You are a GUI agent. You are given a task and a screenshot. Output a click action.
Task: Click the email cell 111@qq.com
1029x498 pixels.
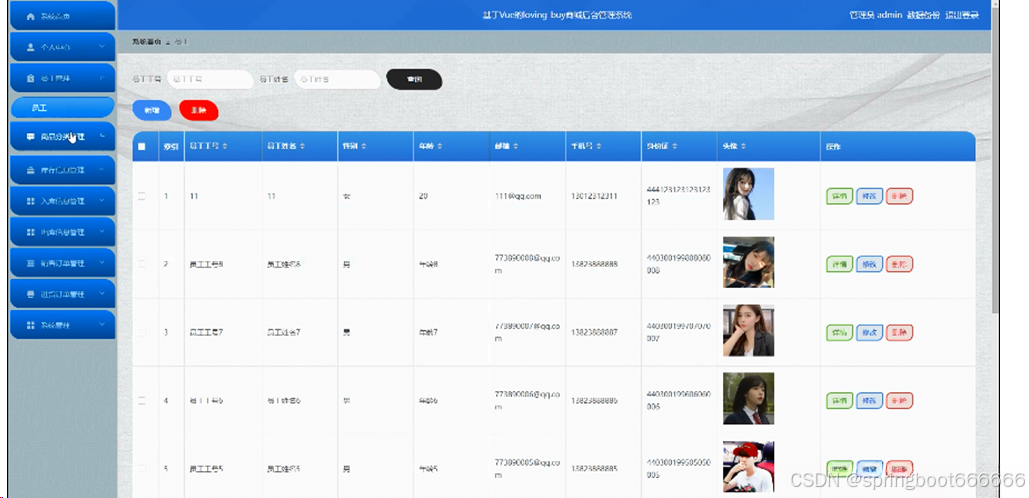[518, 196]
